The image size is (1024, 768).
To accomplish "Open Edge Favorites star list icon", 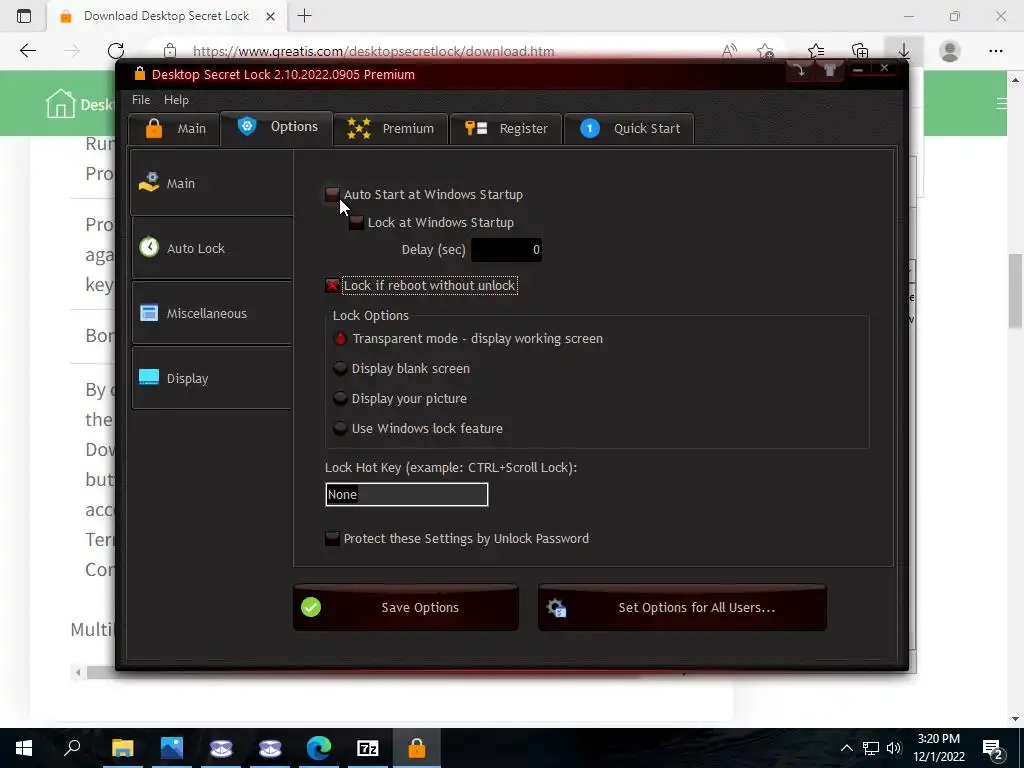I will pyautogui.click(x=816, y=51).
